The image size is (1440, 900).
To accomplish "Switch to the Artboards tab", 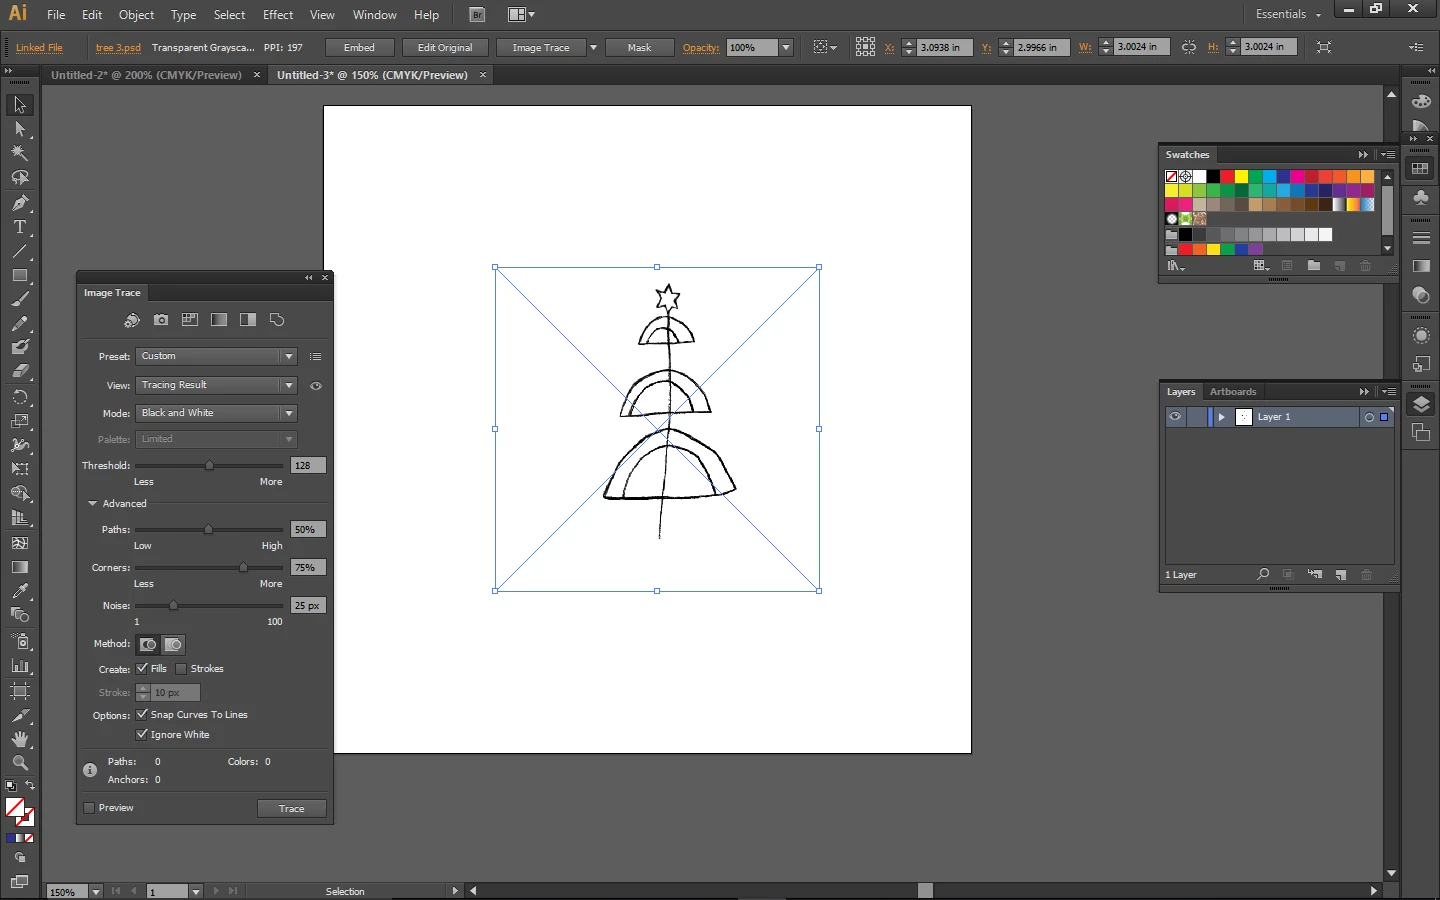I will pyautogui.click(x=1233, y=392).
